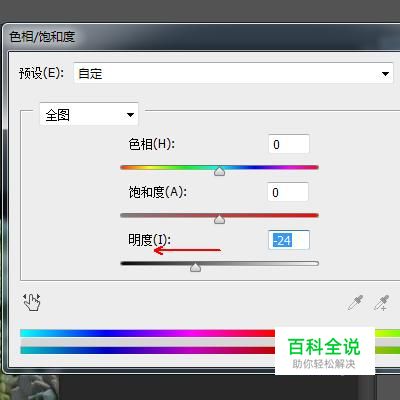Viewport: 400px width, 400px height.
Task: Click the hue slider handle
Action: 219,171
